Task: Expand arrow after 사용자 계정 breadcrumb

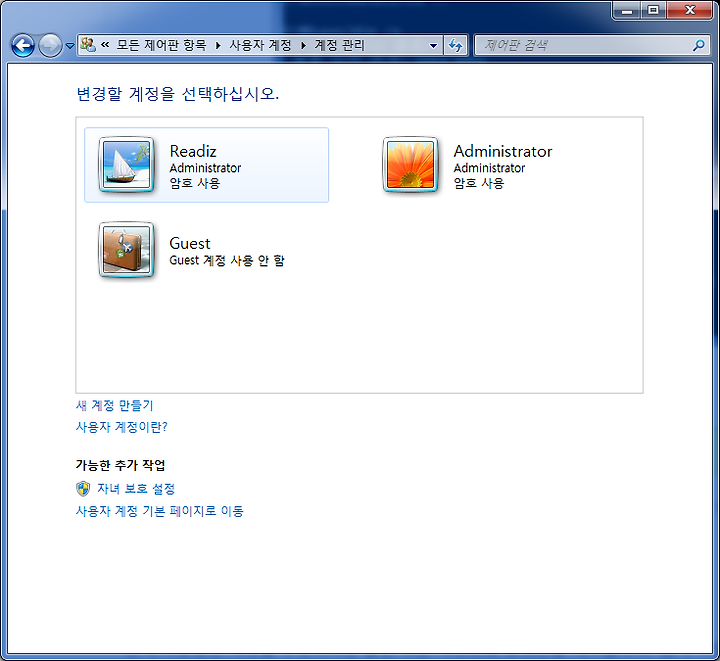Action: click(x=303, y=45)
